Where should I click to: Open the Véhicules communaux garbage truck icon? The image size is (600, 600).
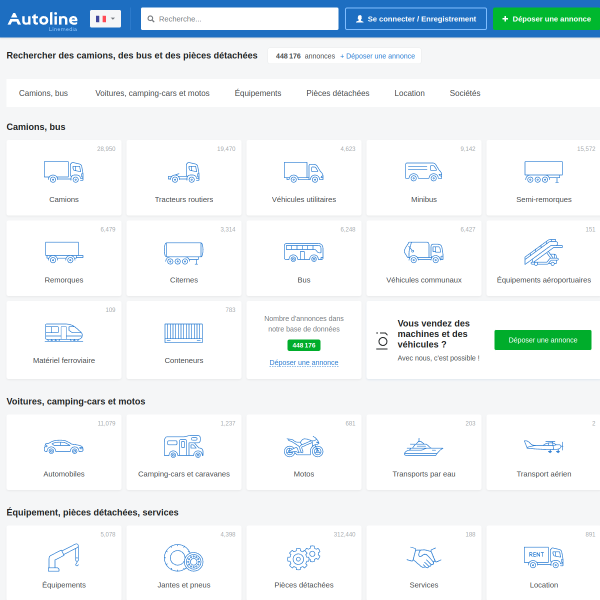click(424, 252)
